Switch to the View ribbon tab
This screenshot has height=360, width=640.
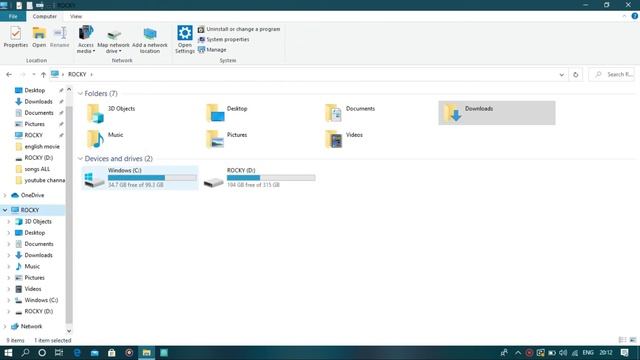click(x=76, y=16)
